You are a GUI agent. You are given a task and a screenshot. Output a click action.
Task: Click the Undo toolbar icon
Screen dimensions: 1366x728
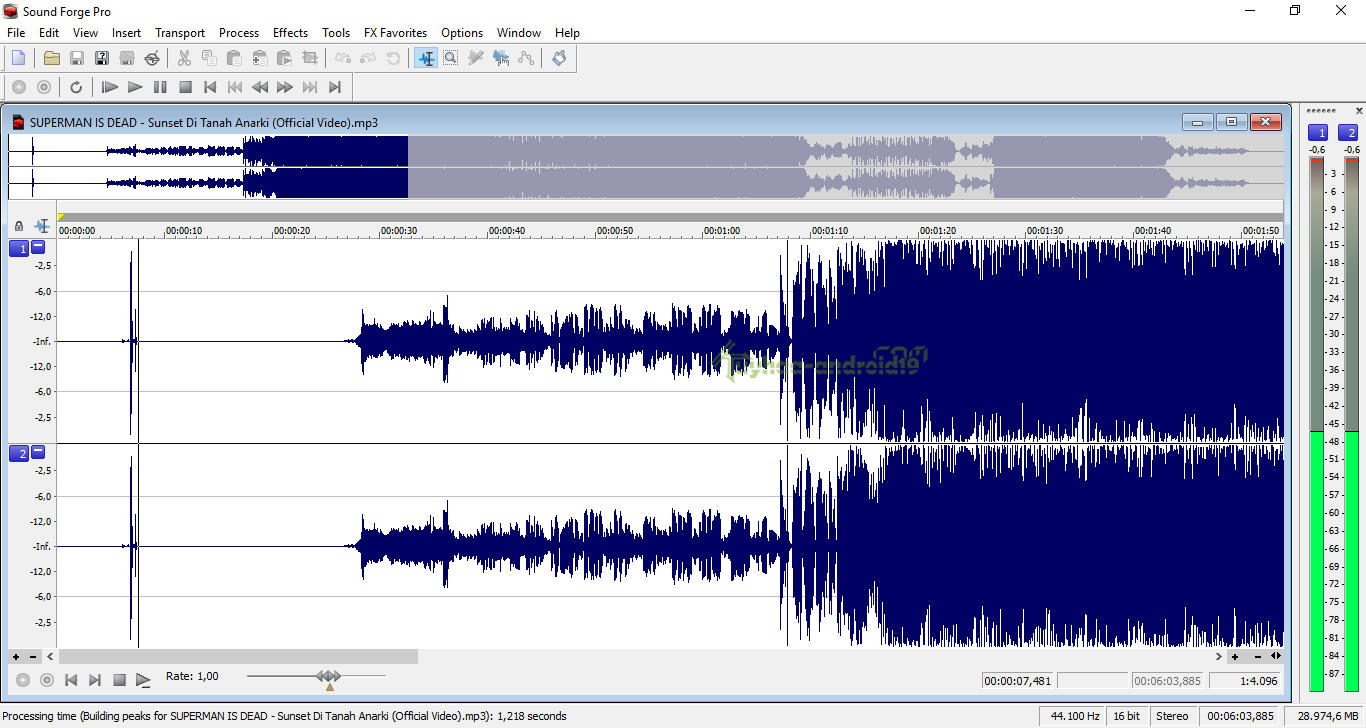tap(343, 58)
